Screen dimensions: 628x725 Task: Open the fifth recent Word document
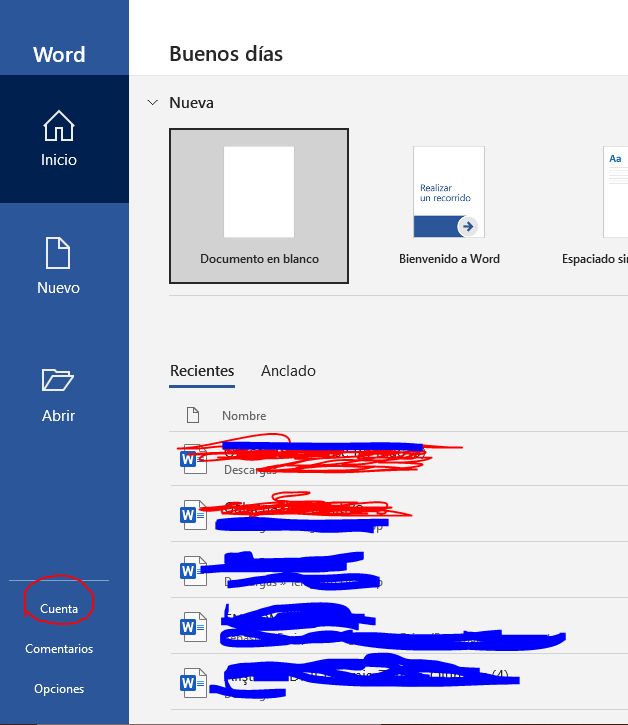[x=399, y=682]
